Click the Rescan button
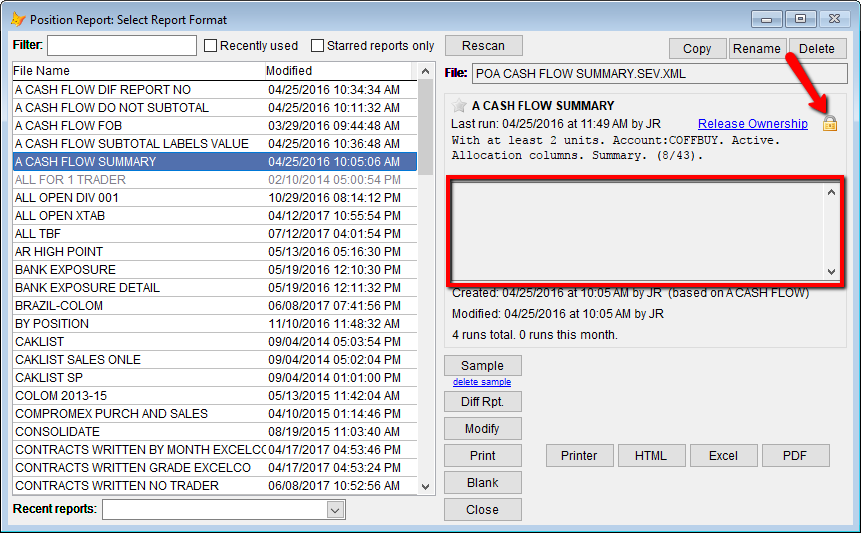 coord(483,46)
